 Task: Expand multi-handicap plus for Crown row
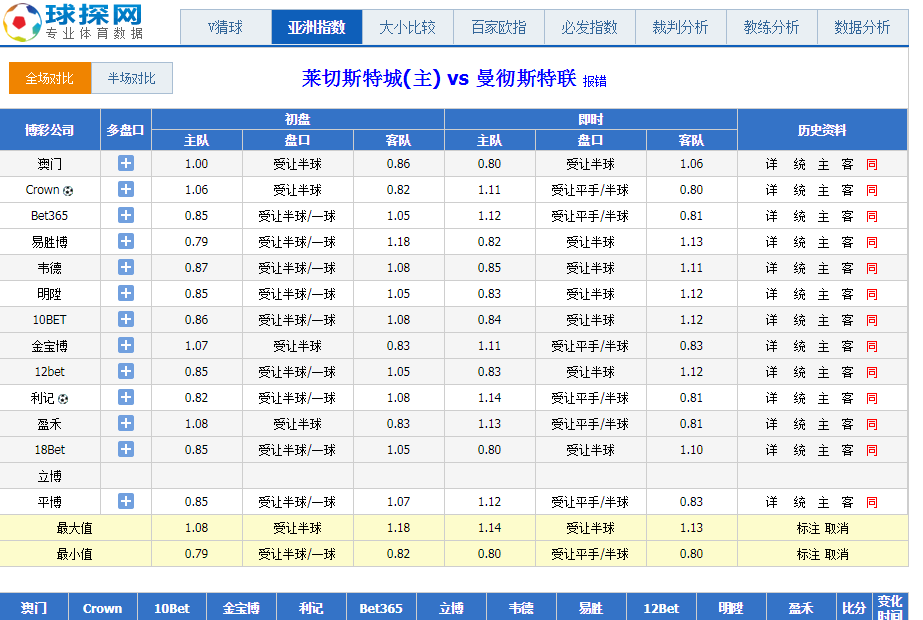[x=125, y=189]
